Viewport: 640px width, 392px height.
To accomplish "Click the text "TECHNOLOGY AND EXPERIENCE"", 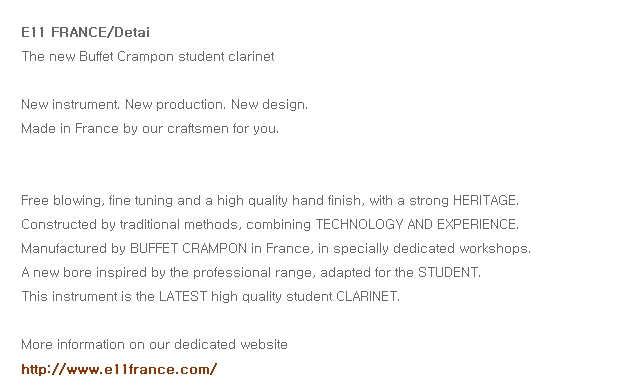I will (x=416, y=225).
